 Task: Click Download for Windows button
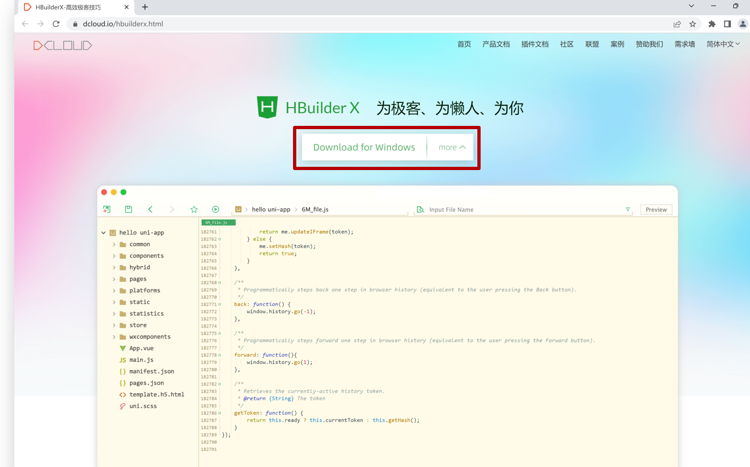[364, 147]
